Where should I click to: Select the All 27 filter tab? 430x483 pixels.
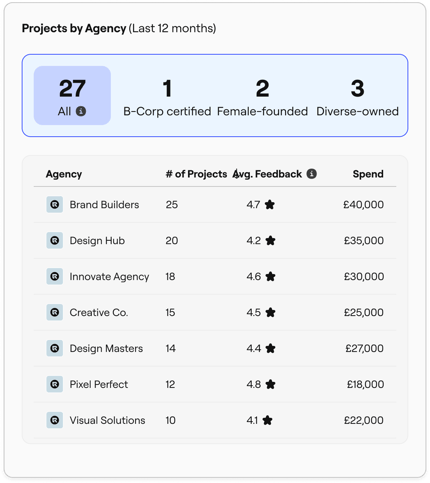[x=72, y=95]
